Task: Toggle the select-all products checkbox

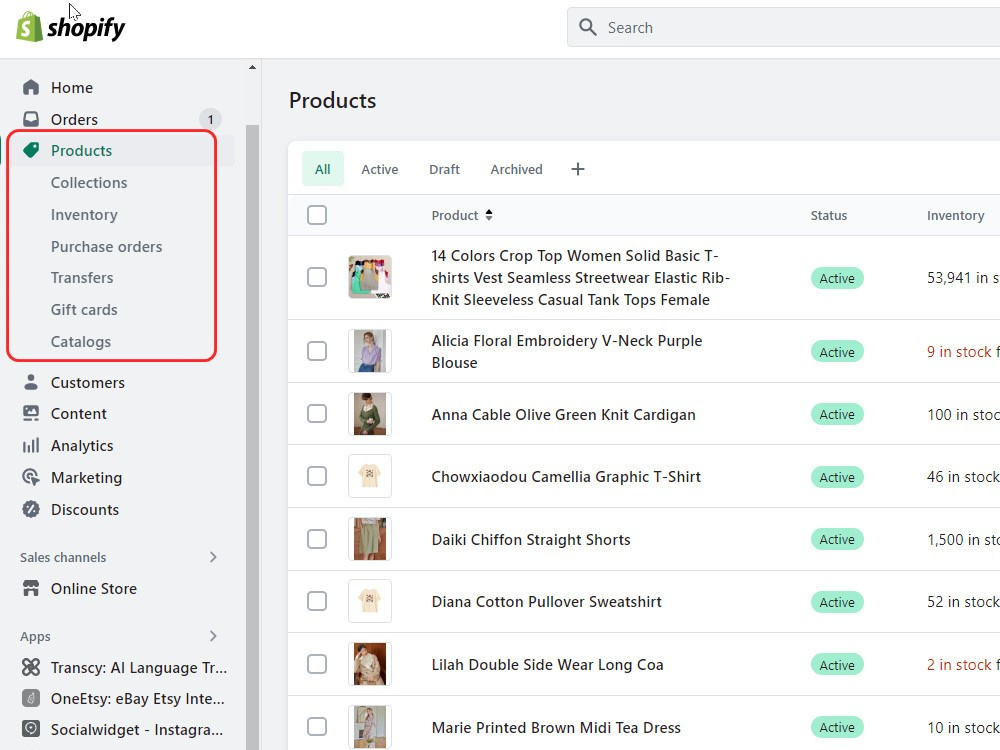Action: 317,215
